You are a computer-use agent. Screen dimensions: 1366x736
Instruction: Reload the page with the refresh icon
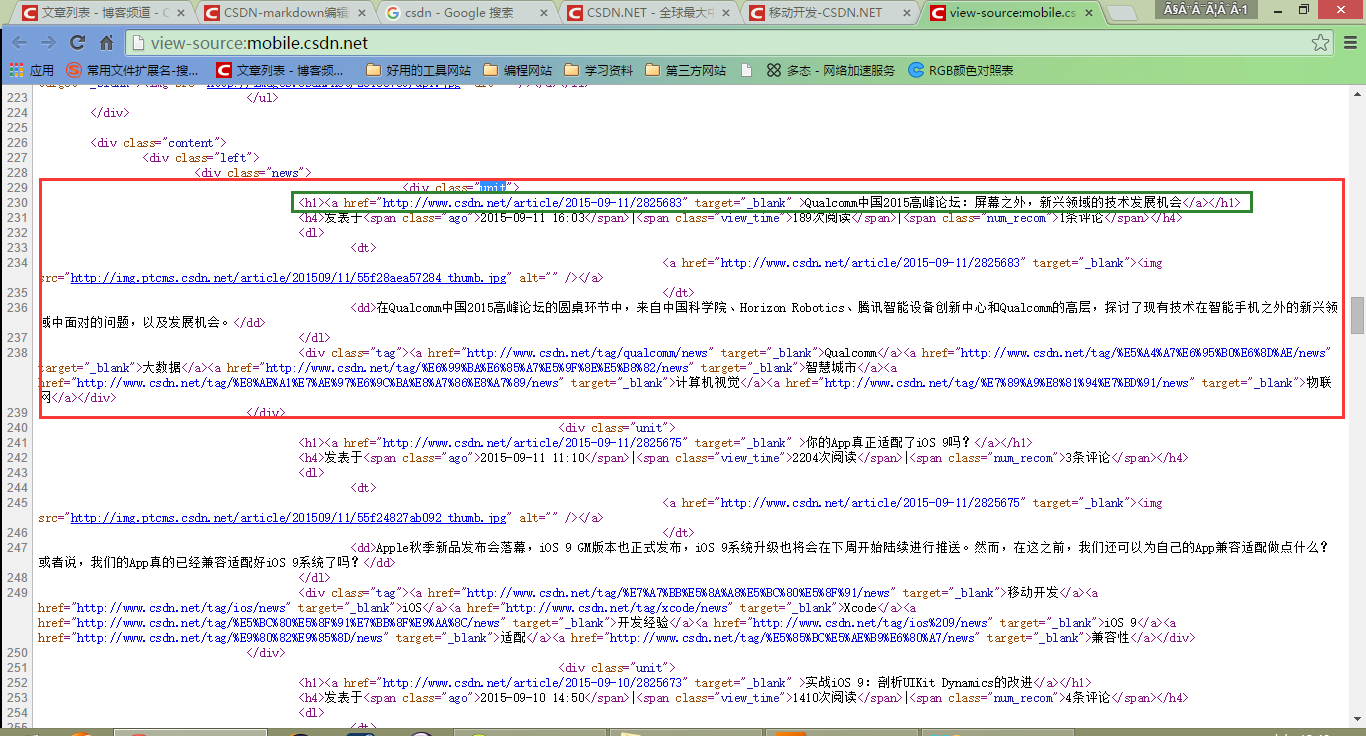pos(76,44)
